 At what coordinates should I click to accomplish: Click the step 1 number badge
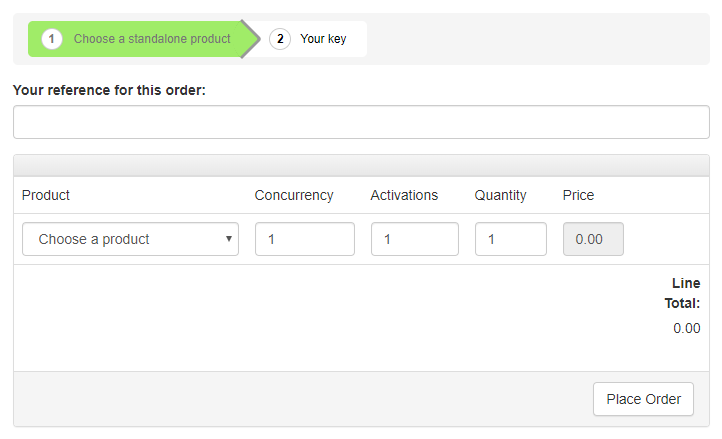52,39
